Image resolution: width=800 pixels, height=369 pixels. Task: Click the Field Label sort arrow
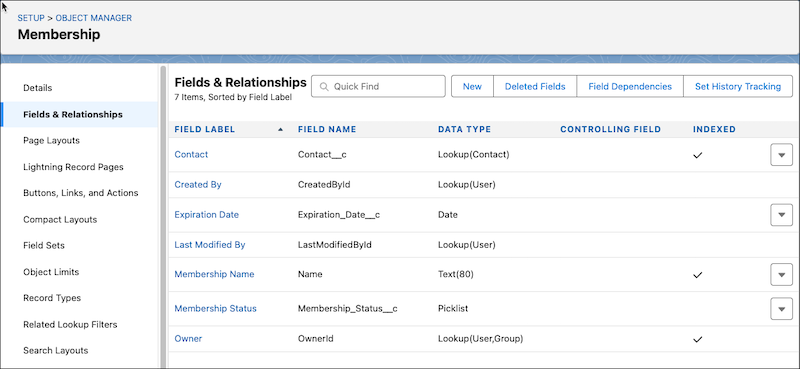[x=280, y=130]
